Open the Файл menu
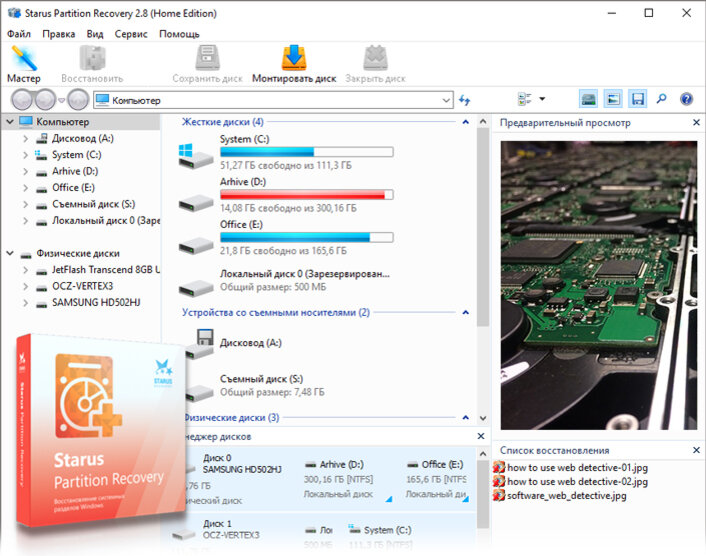This screenshot has height=556, width=706. click(x=19, y=34)
